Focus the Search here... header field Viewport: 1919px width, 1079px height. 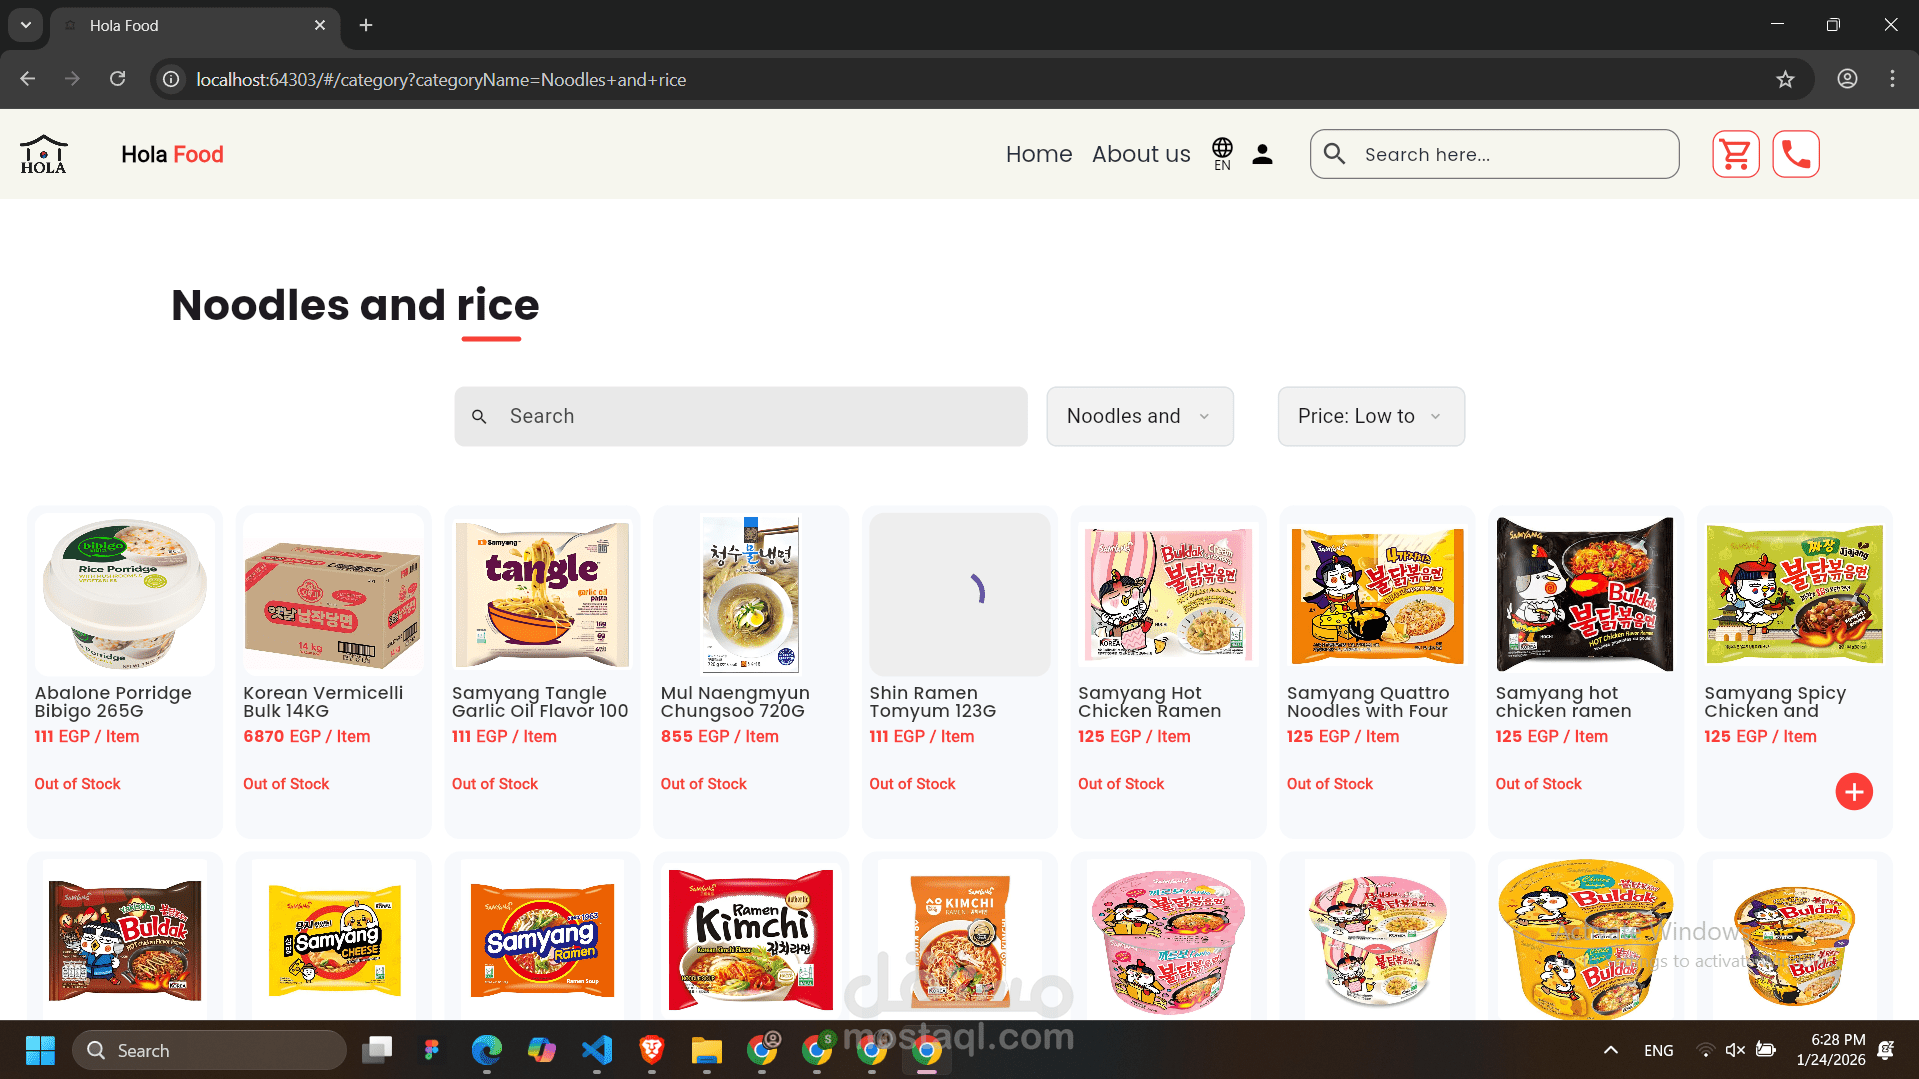[x=1494, y=154]
